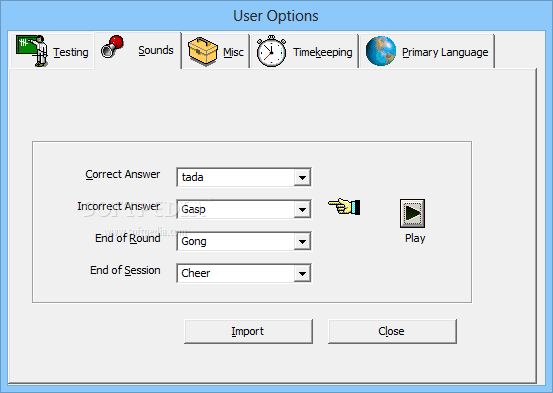Click the Play caption under the play button
Image resolution: width=553 pixels, height=393 pixels.
(415, 238)
